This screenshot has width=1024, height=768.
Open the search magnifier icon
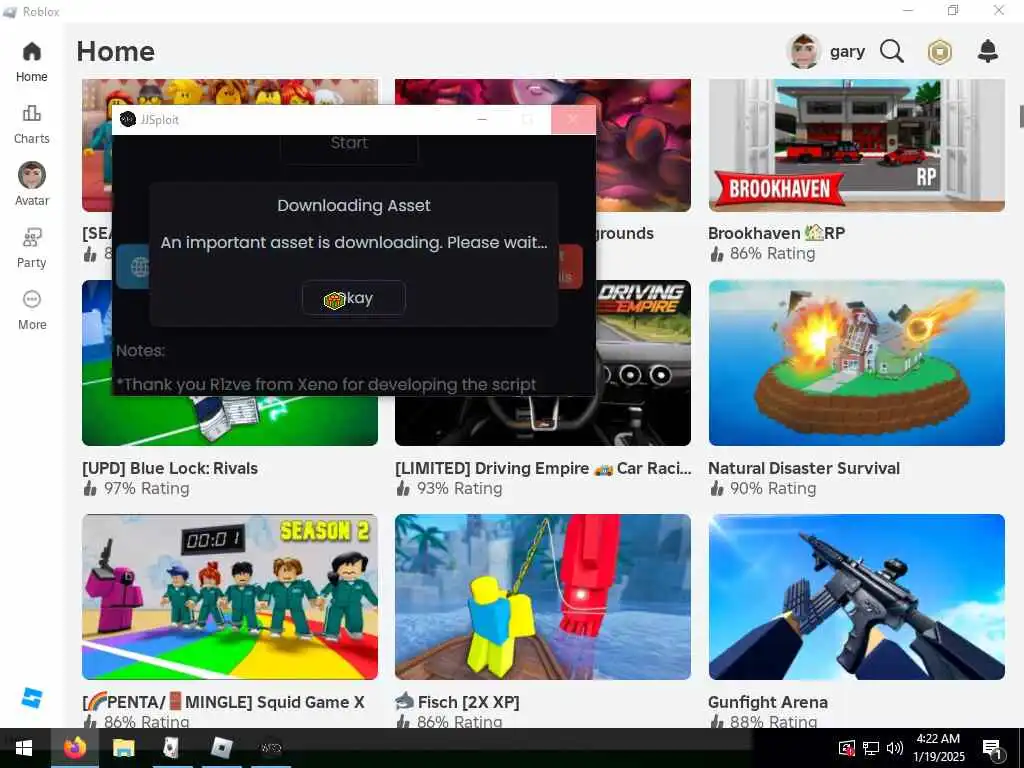pos(891,51)
